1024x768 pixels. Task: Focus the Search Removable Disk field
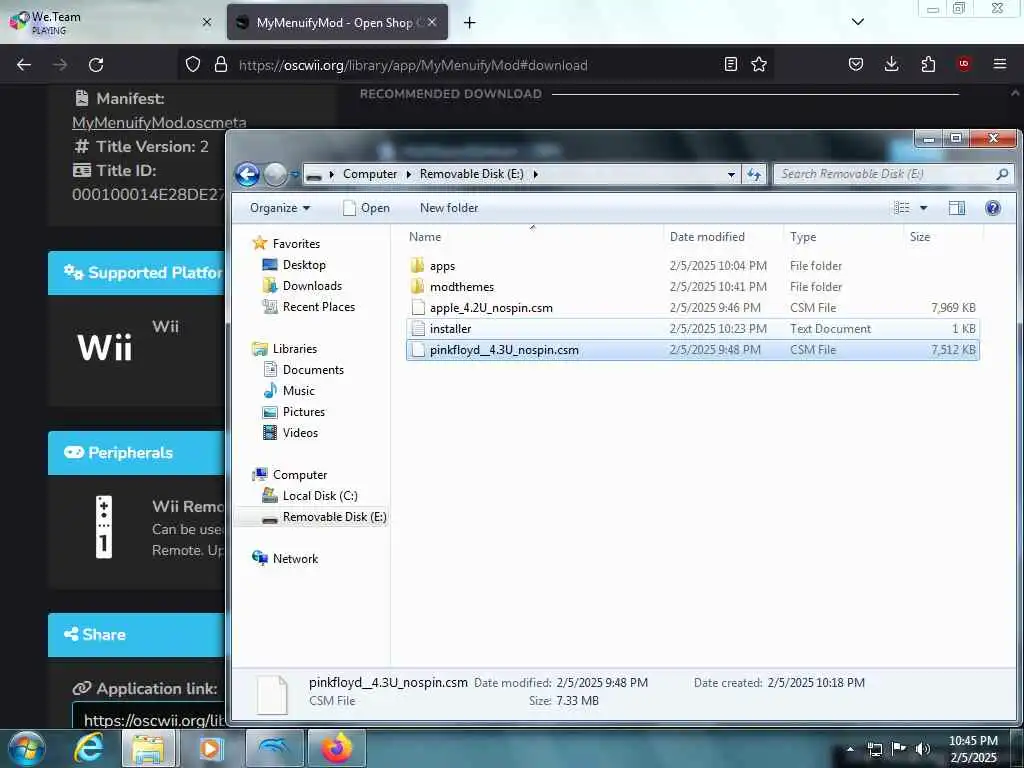[x=892, y=174]
